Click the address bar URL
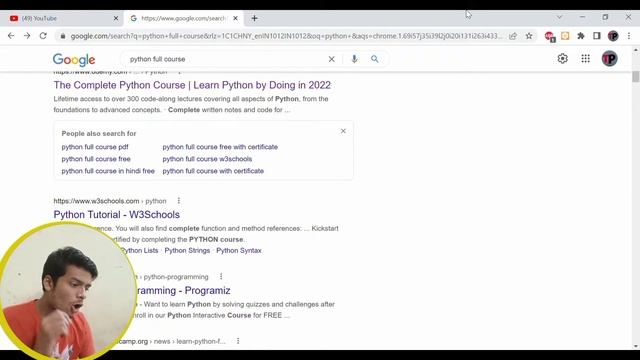Screen dimensions: 640x360 point(286,36)
